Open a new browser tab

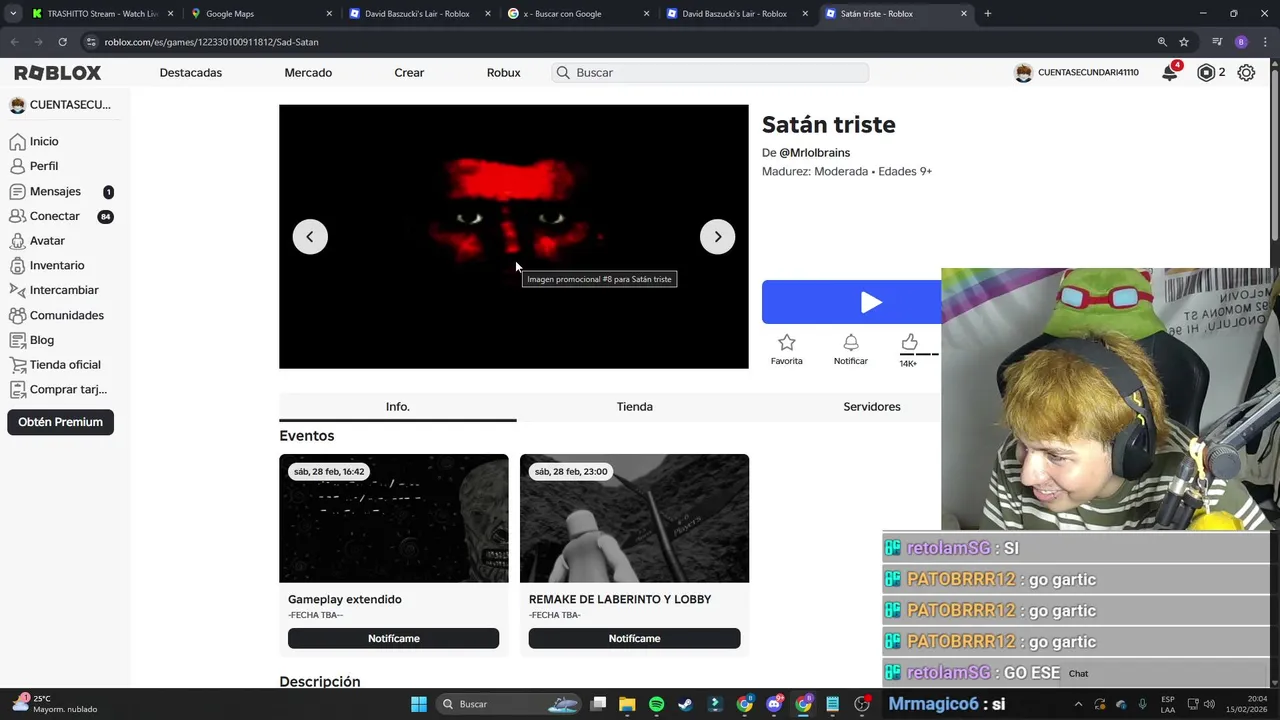click(x=987, y=14)
